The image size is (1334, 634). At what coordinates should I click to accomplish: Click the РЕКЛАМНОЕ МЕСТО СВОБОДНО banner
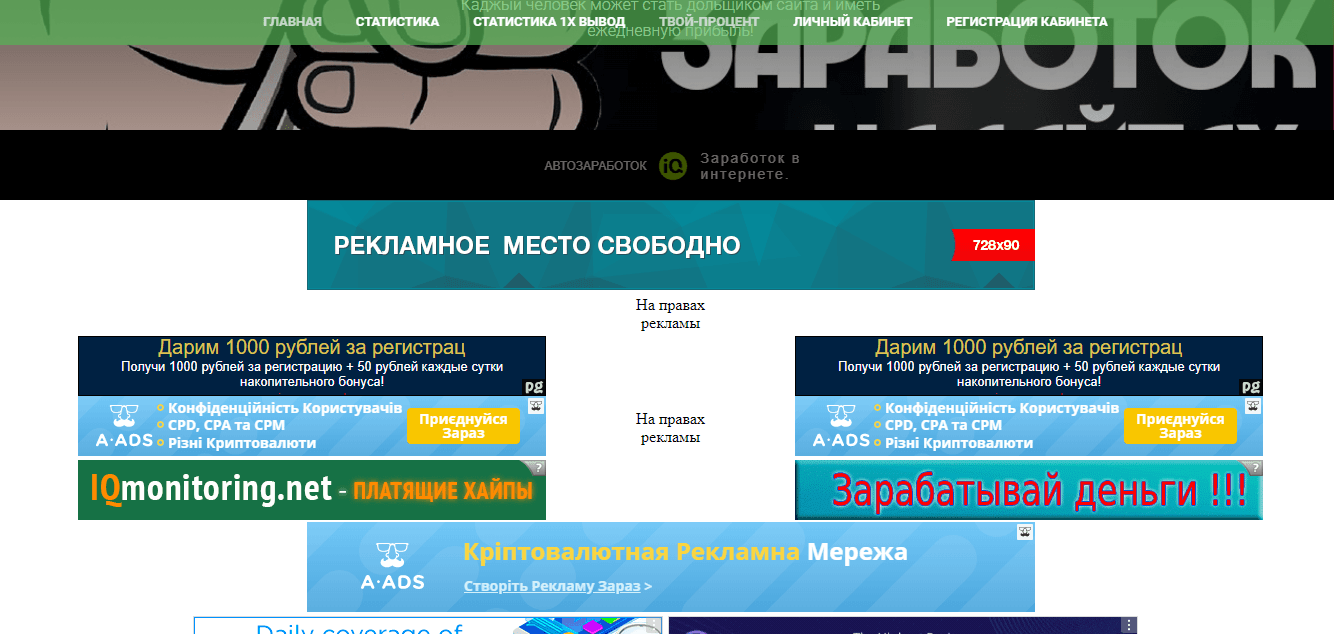pos(670,245)
